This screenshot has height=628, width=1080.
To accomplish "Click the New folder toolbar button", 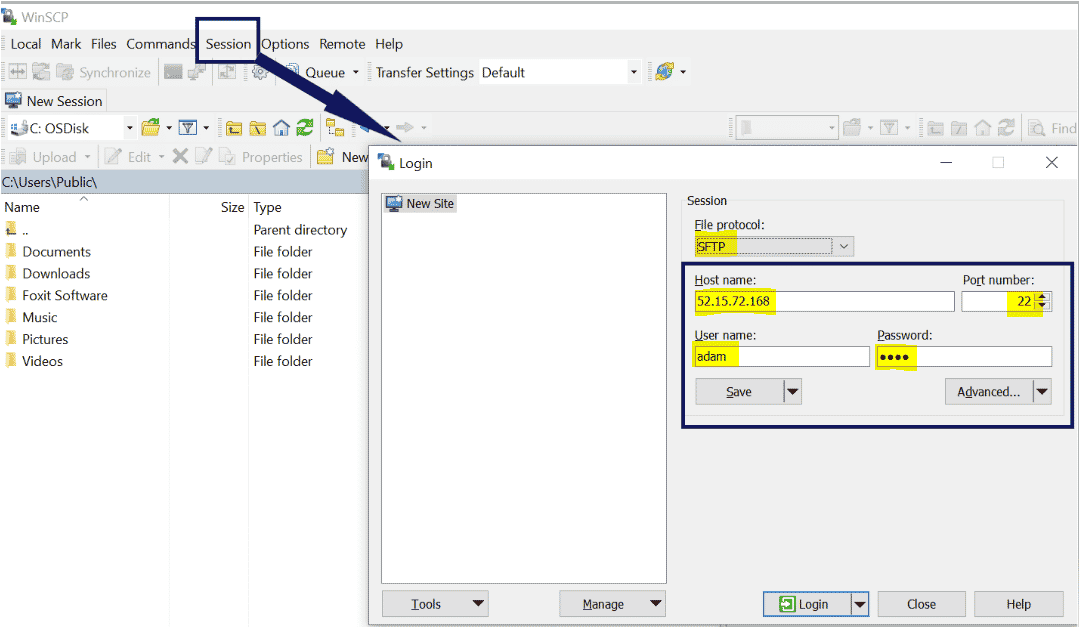I will pyautogui.click(x=343, y=157).
